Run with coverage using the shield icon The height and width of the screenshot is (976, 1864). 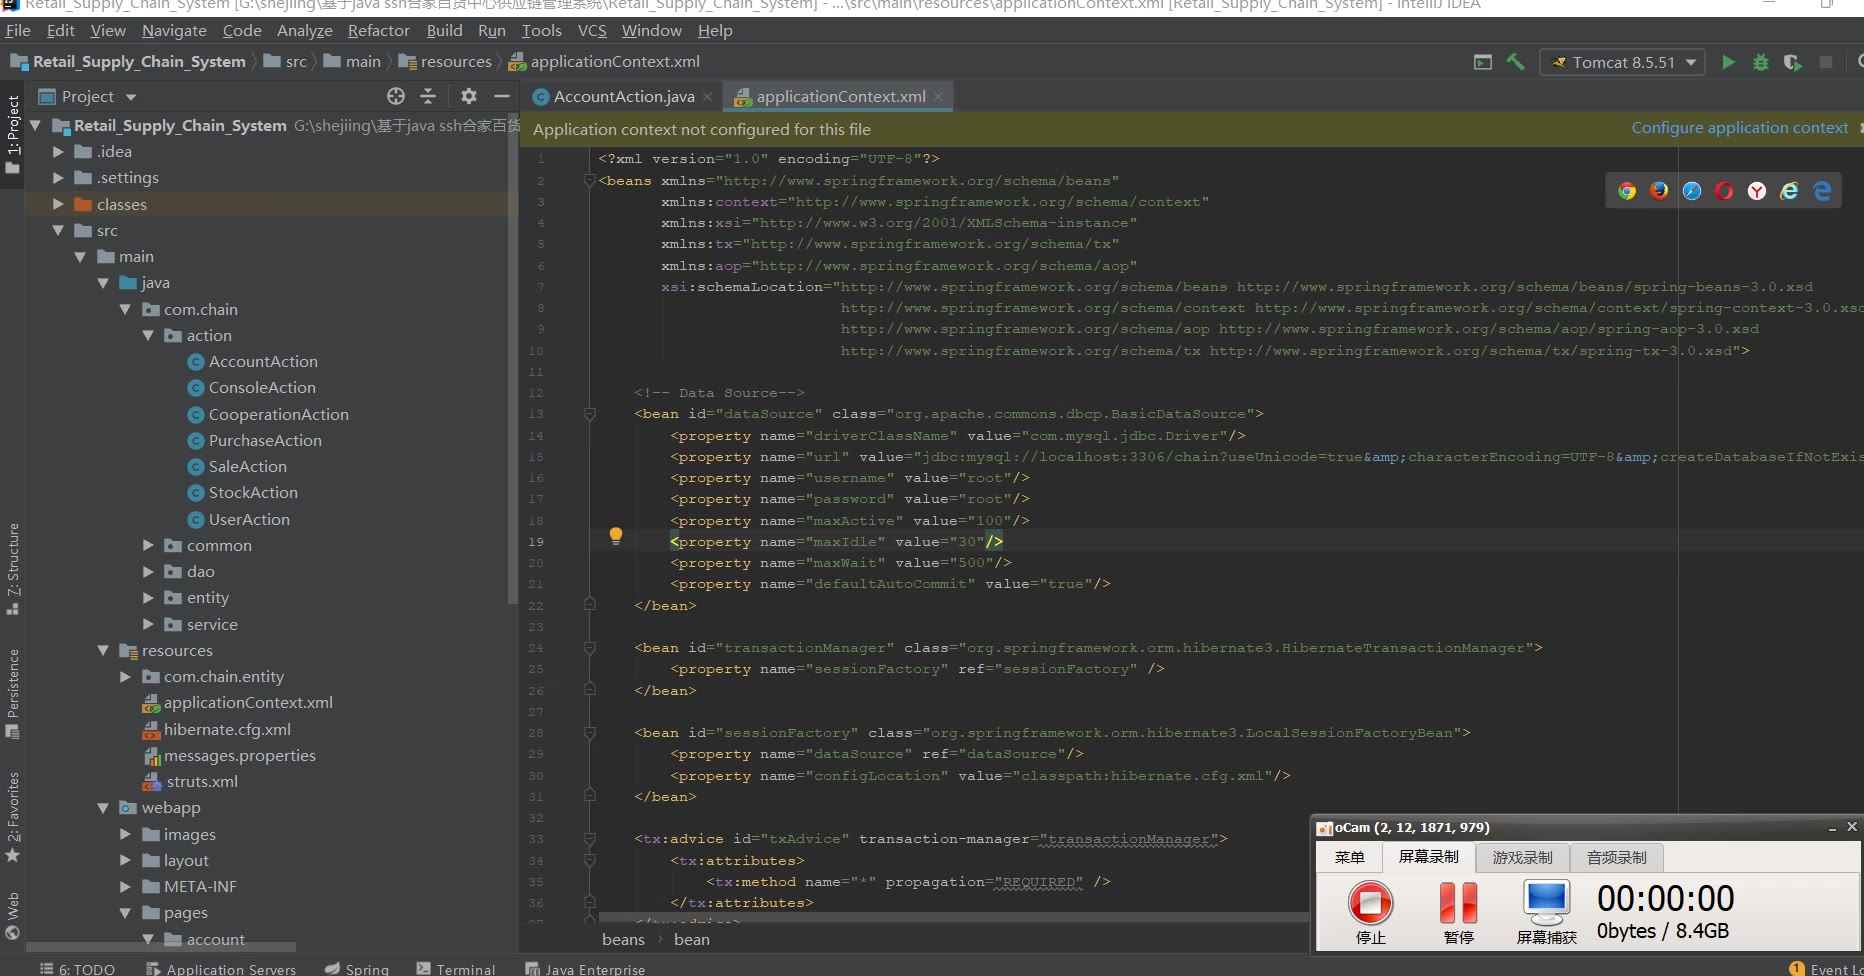tap(1792, 62)
